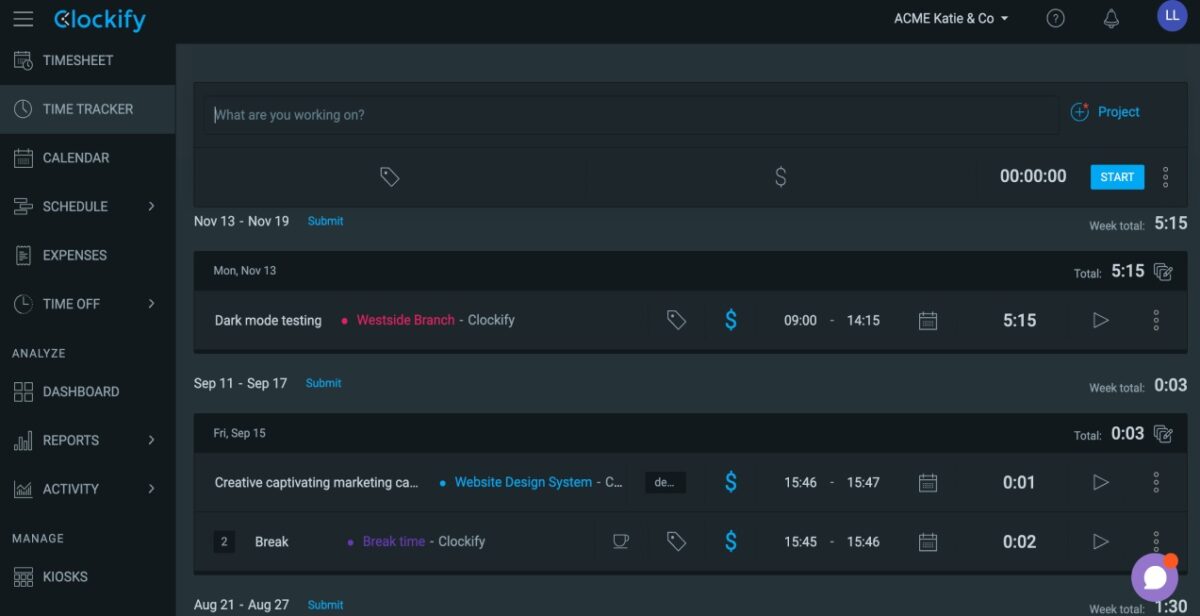The width and height of the screenshot is (1200, 616).
Task: Resume the Dark mode testing timer via play icon
Action: pyautogui.click(x=1101, y=320)
